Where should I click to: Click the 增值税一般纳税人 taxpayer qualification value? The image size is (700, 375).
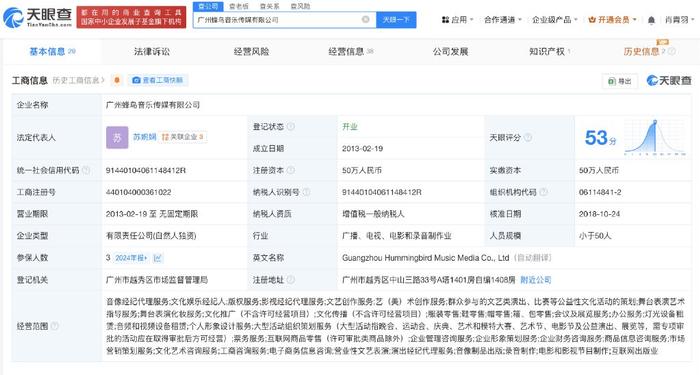coord(373,214)
